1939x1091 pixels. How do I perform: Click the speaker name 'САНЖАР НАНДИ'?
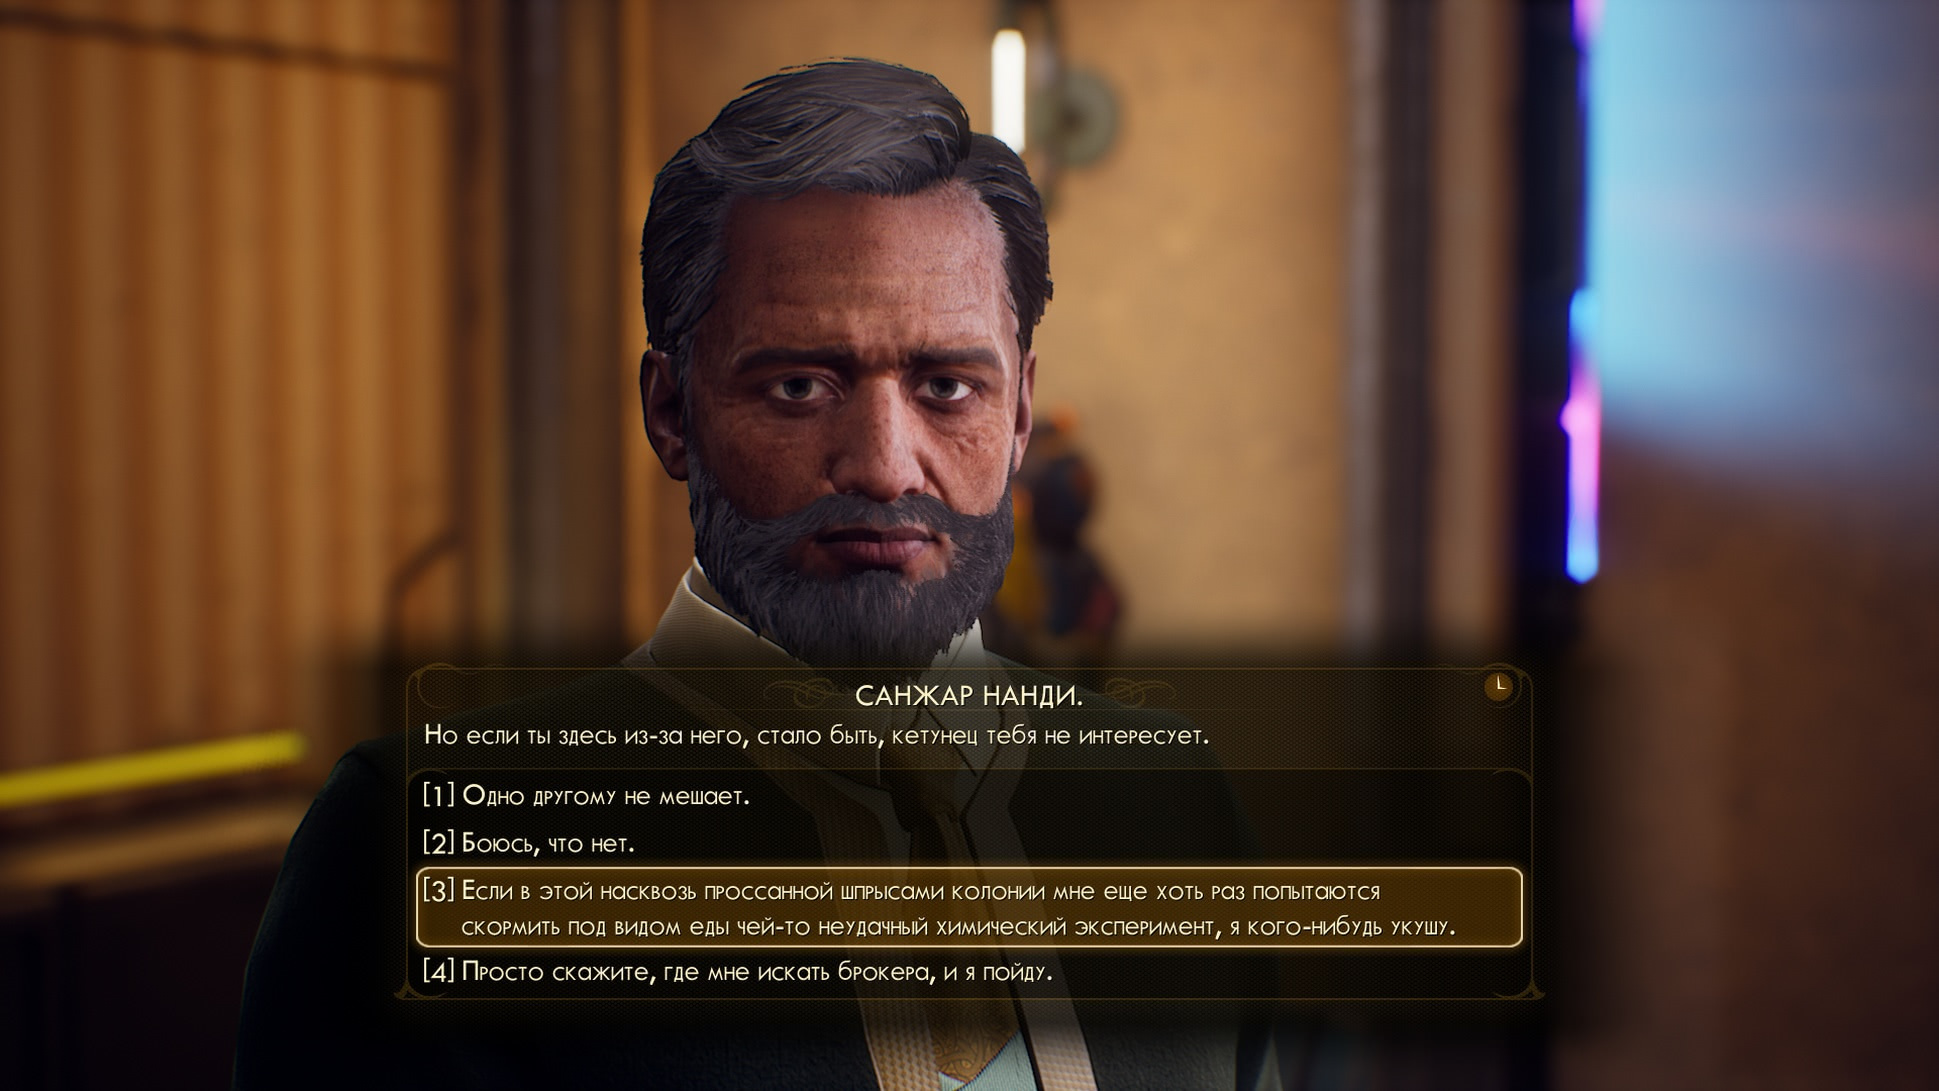click(968, 696)
